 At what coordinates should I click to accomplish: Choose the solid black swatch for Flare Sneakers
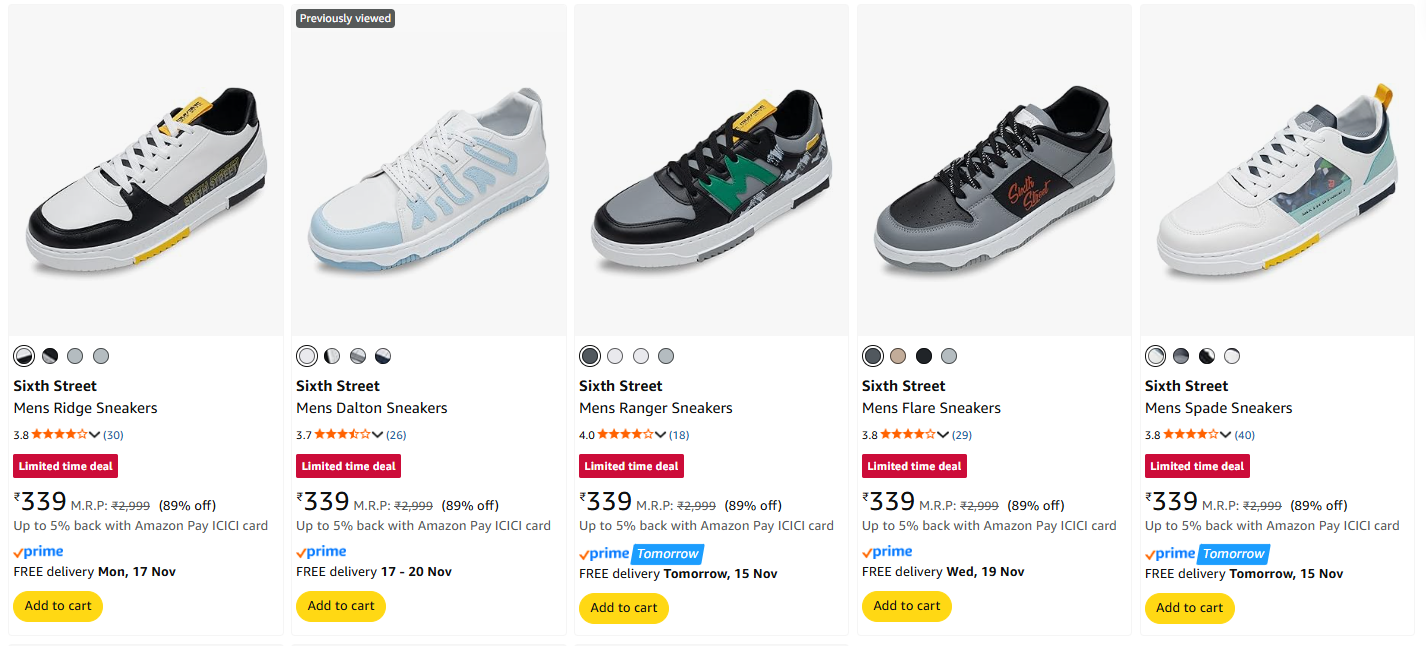pos(924,356)
